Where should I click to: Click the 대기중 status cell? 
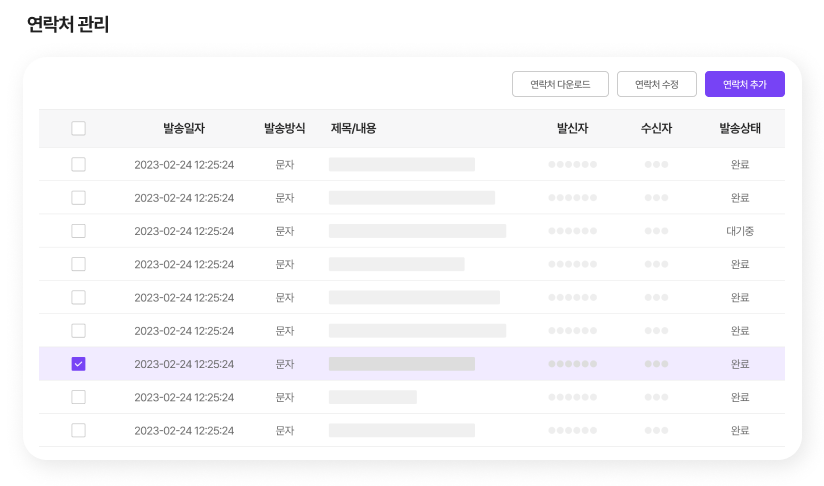(x=740, y=231)
